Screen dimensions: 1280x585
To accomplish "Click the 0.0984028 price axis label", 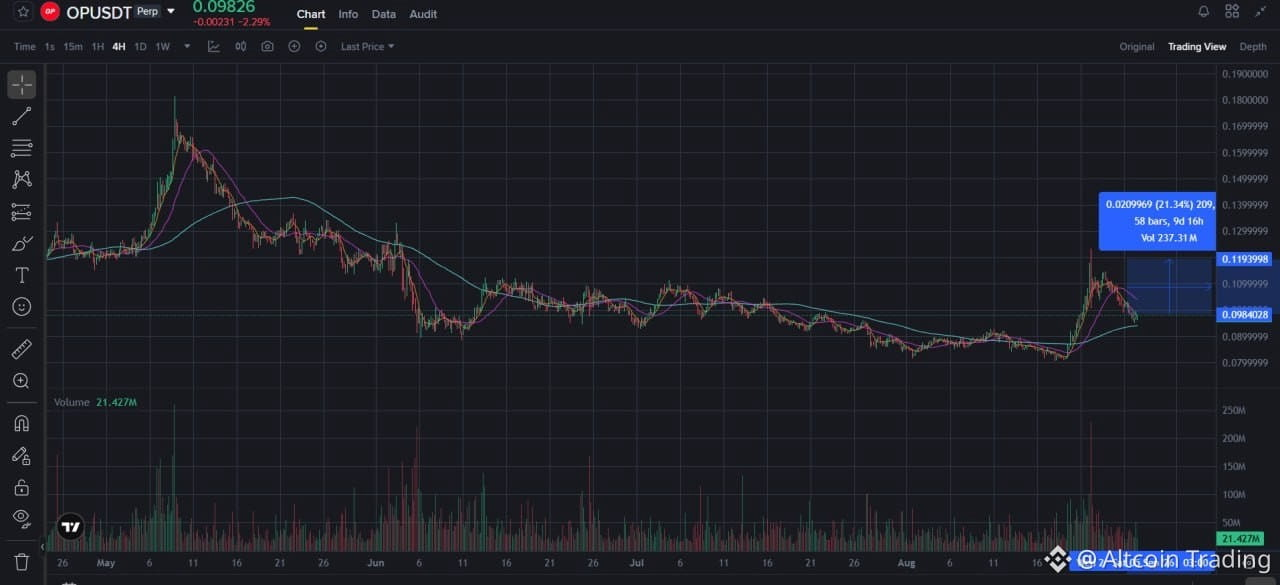I will (x=1245, y=315).
